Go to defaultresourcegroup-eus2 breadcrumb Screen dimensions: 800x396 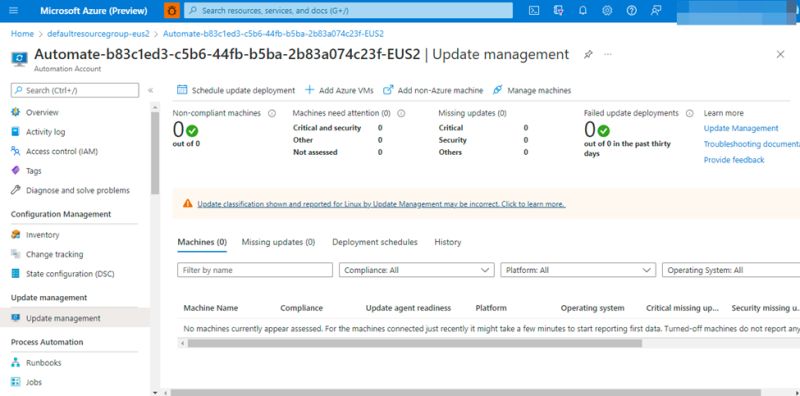click(98, 34)
